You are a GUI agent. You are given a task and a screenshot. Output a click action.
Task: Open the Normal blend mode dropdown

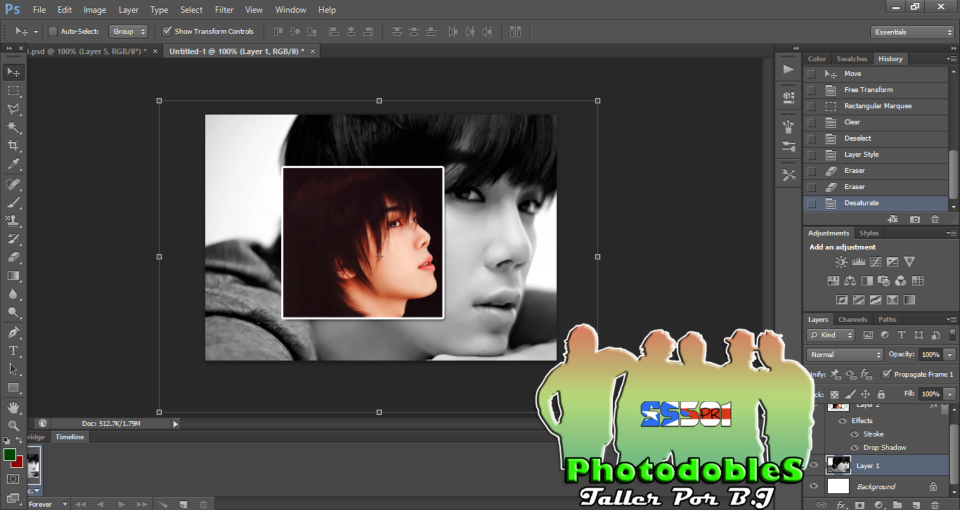845,354
